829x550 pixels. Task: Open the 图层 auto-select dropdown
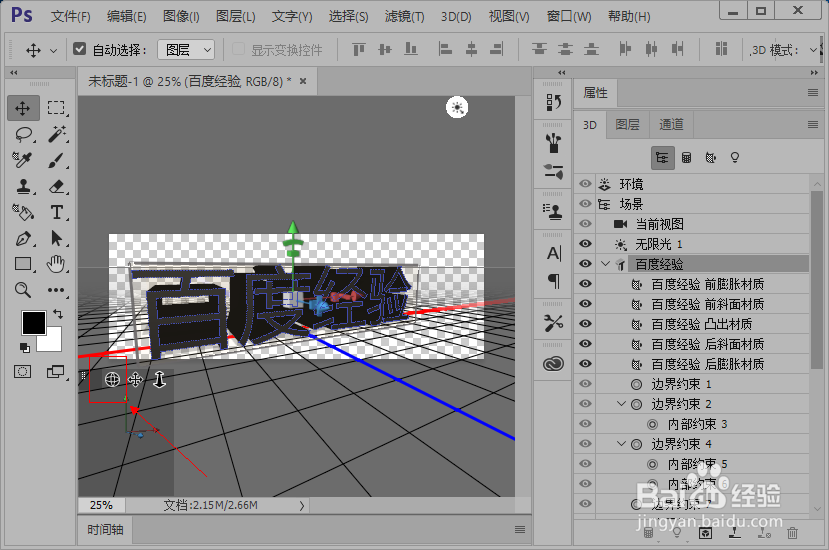pyautogui.click(x=186, y=50)
